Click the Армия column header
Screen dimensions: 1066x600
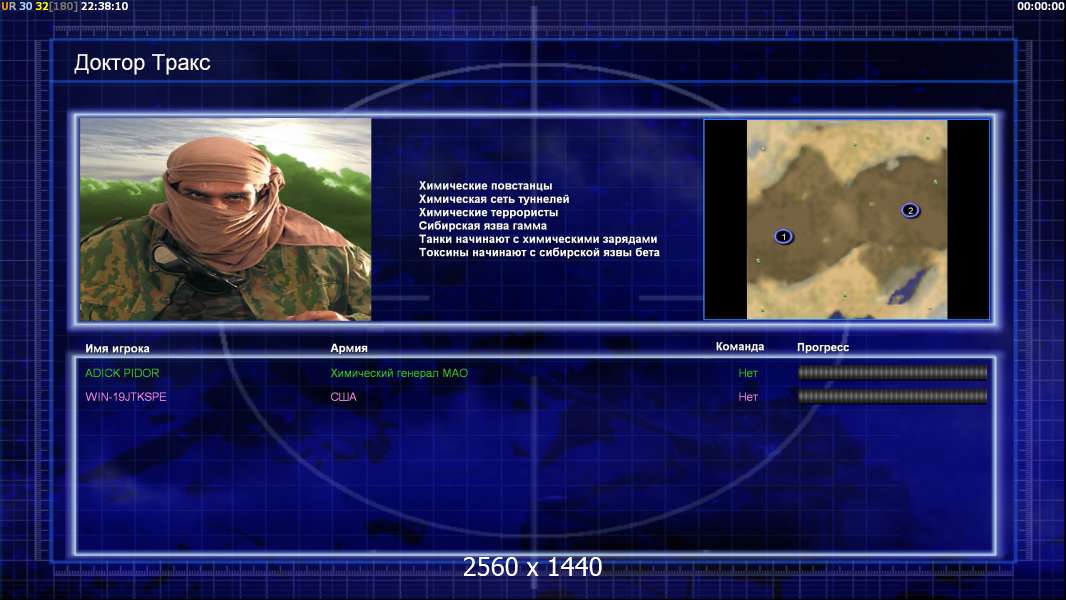click(349, 348)
